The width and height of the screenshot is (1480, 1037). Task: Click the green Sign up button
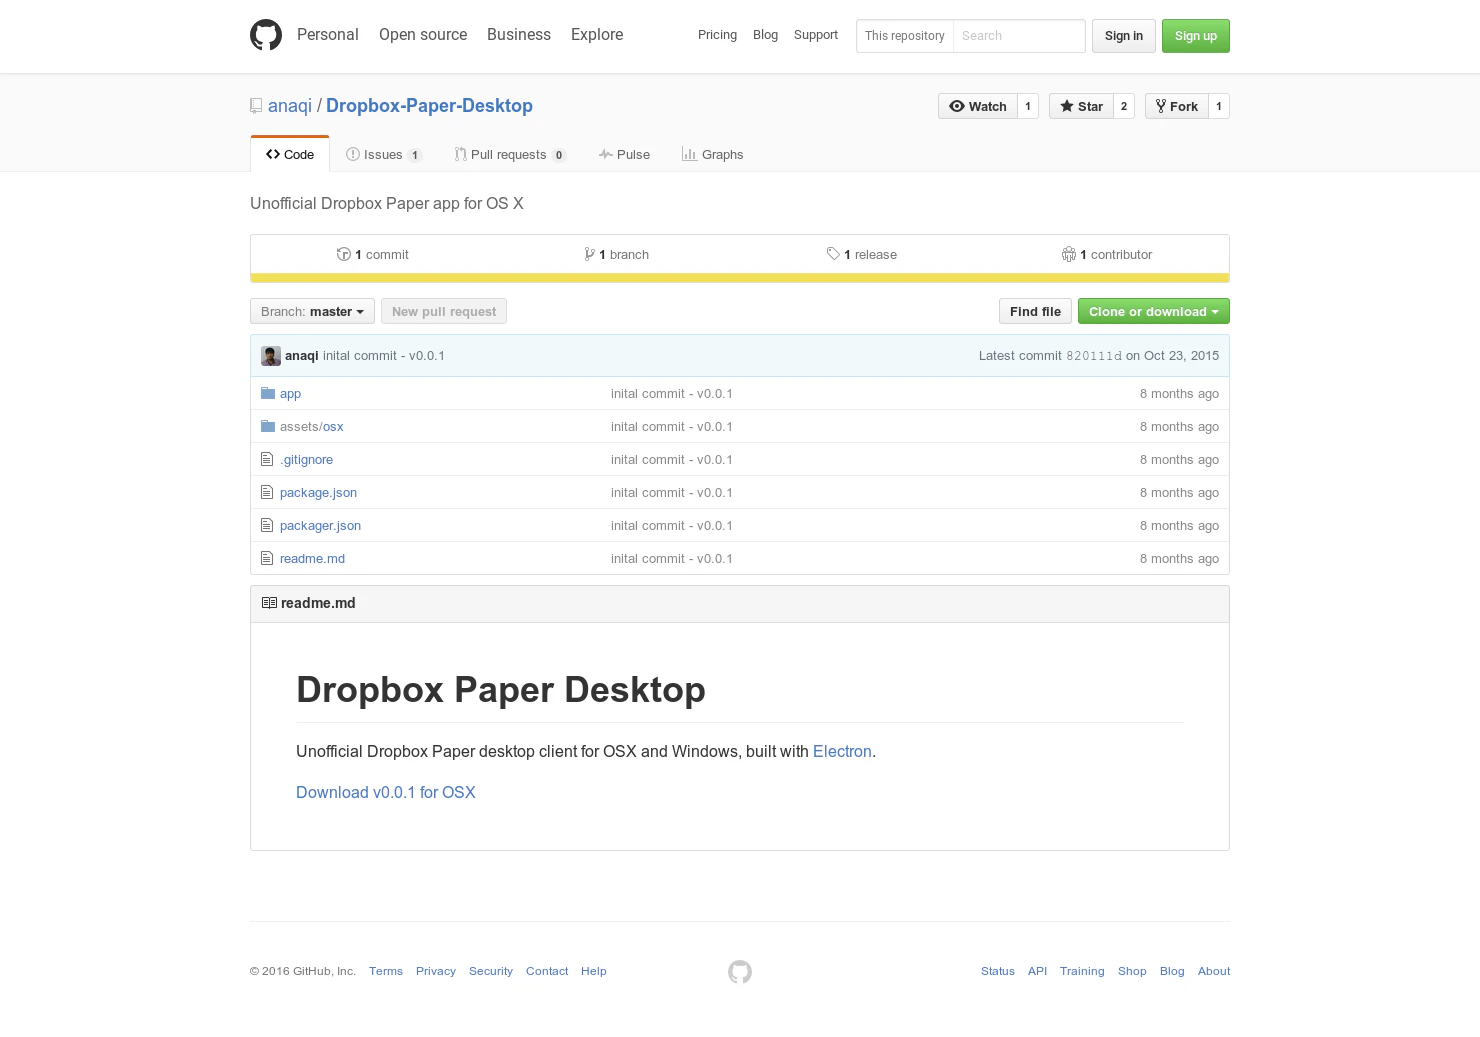point(1196,36)
